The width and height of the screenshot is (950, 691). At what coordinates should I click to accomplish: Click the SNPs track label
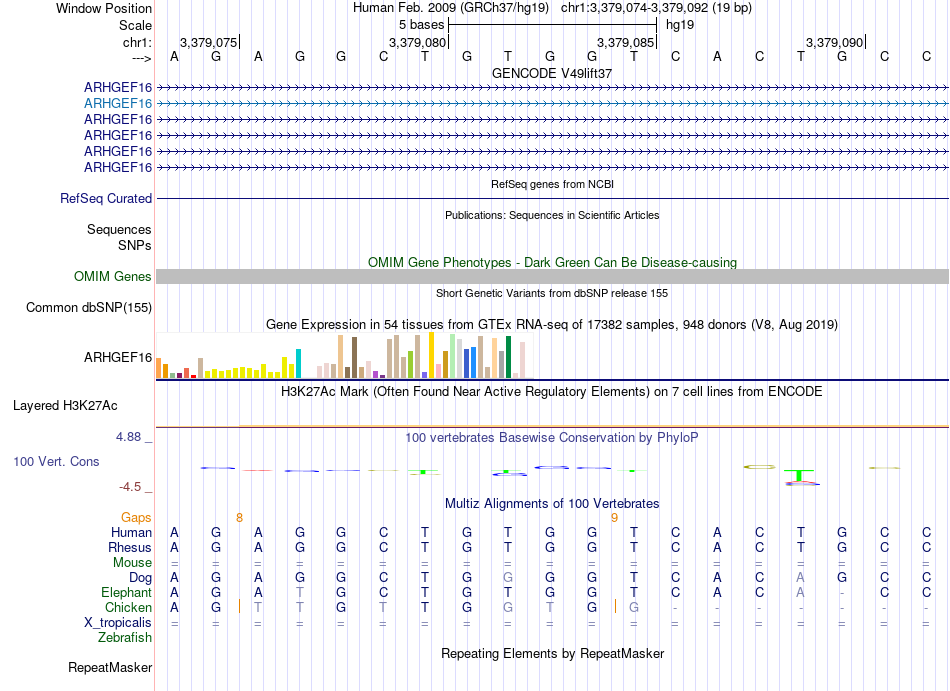(135, 245)
